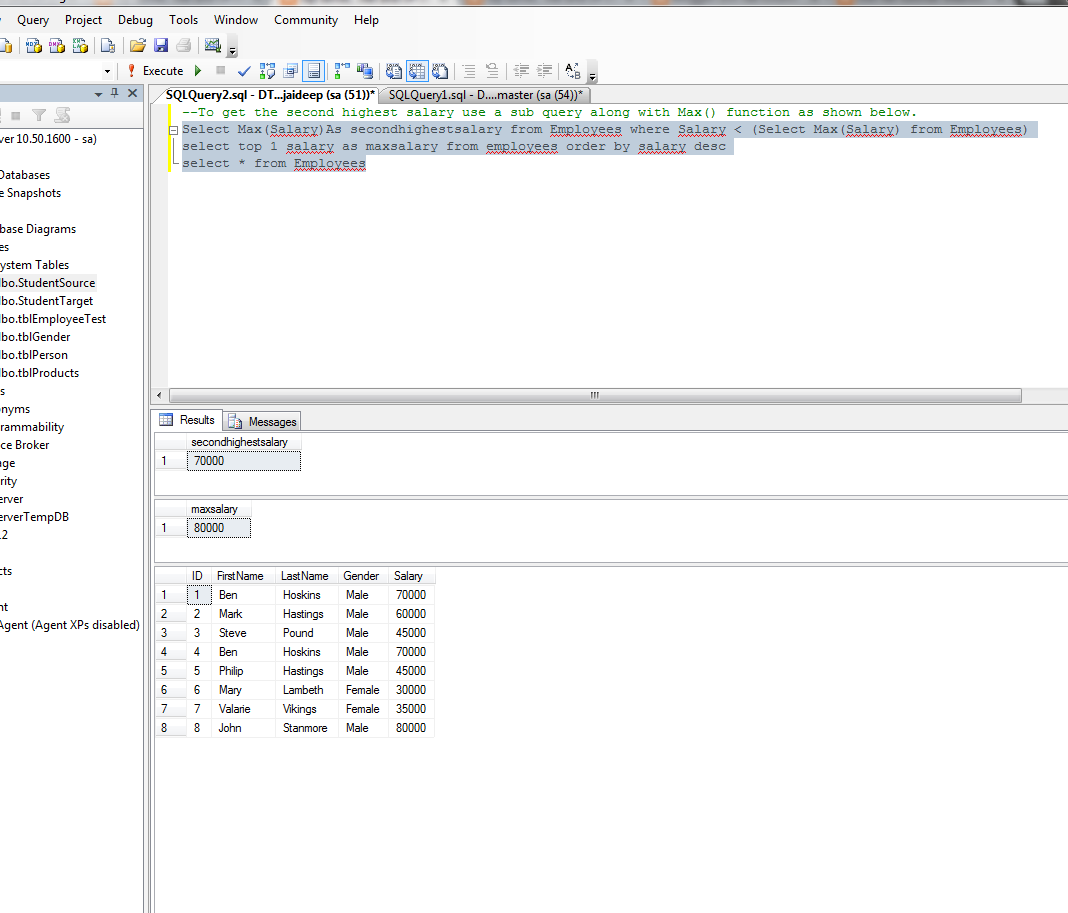Click the Open File folder icon
Image resolution: width=1068 pixels, height=913 pixels.
click(x=138, y=46)
